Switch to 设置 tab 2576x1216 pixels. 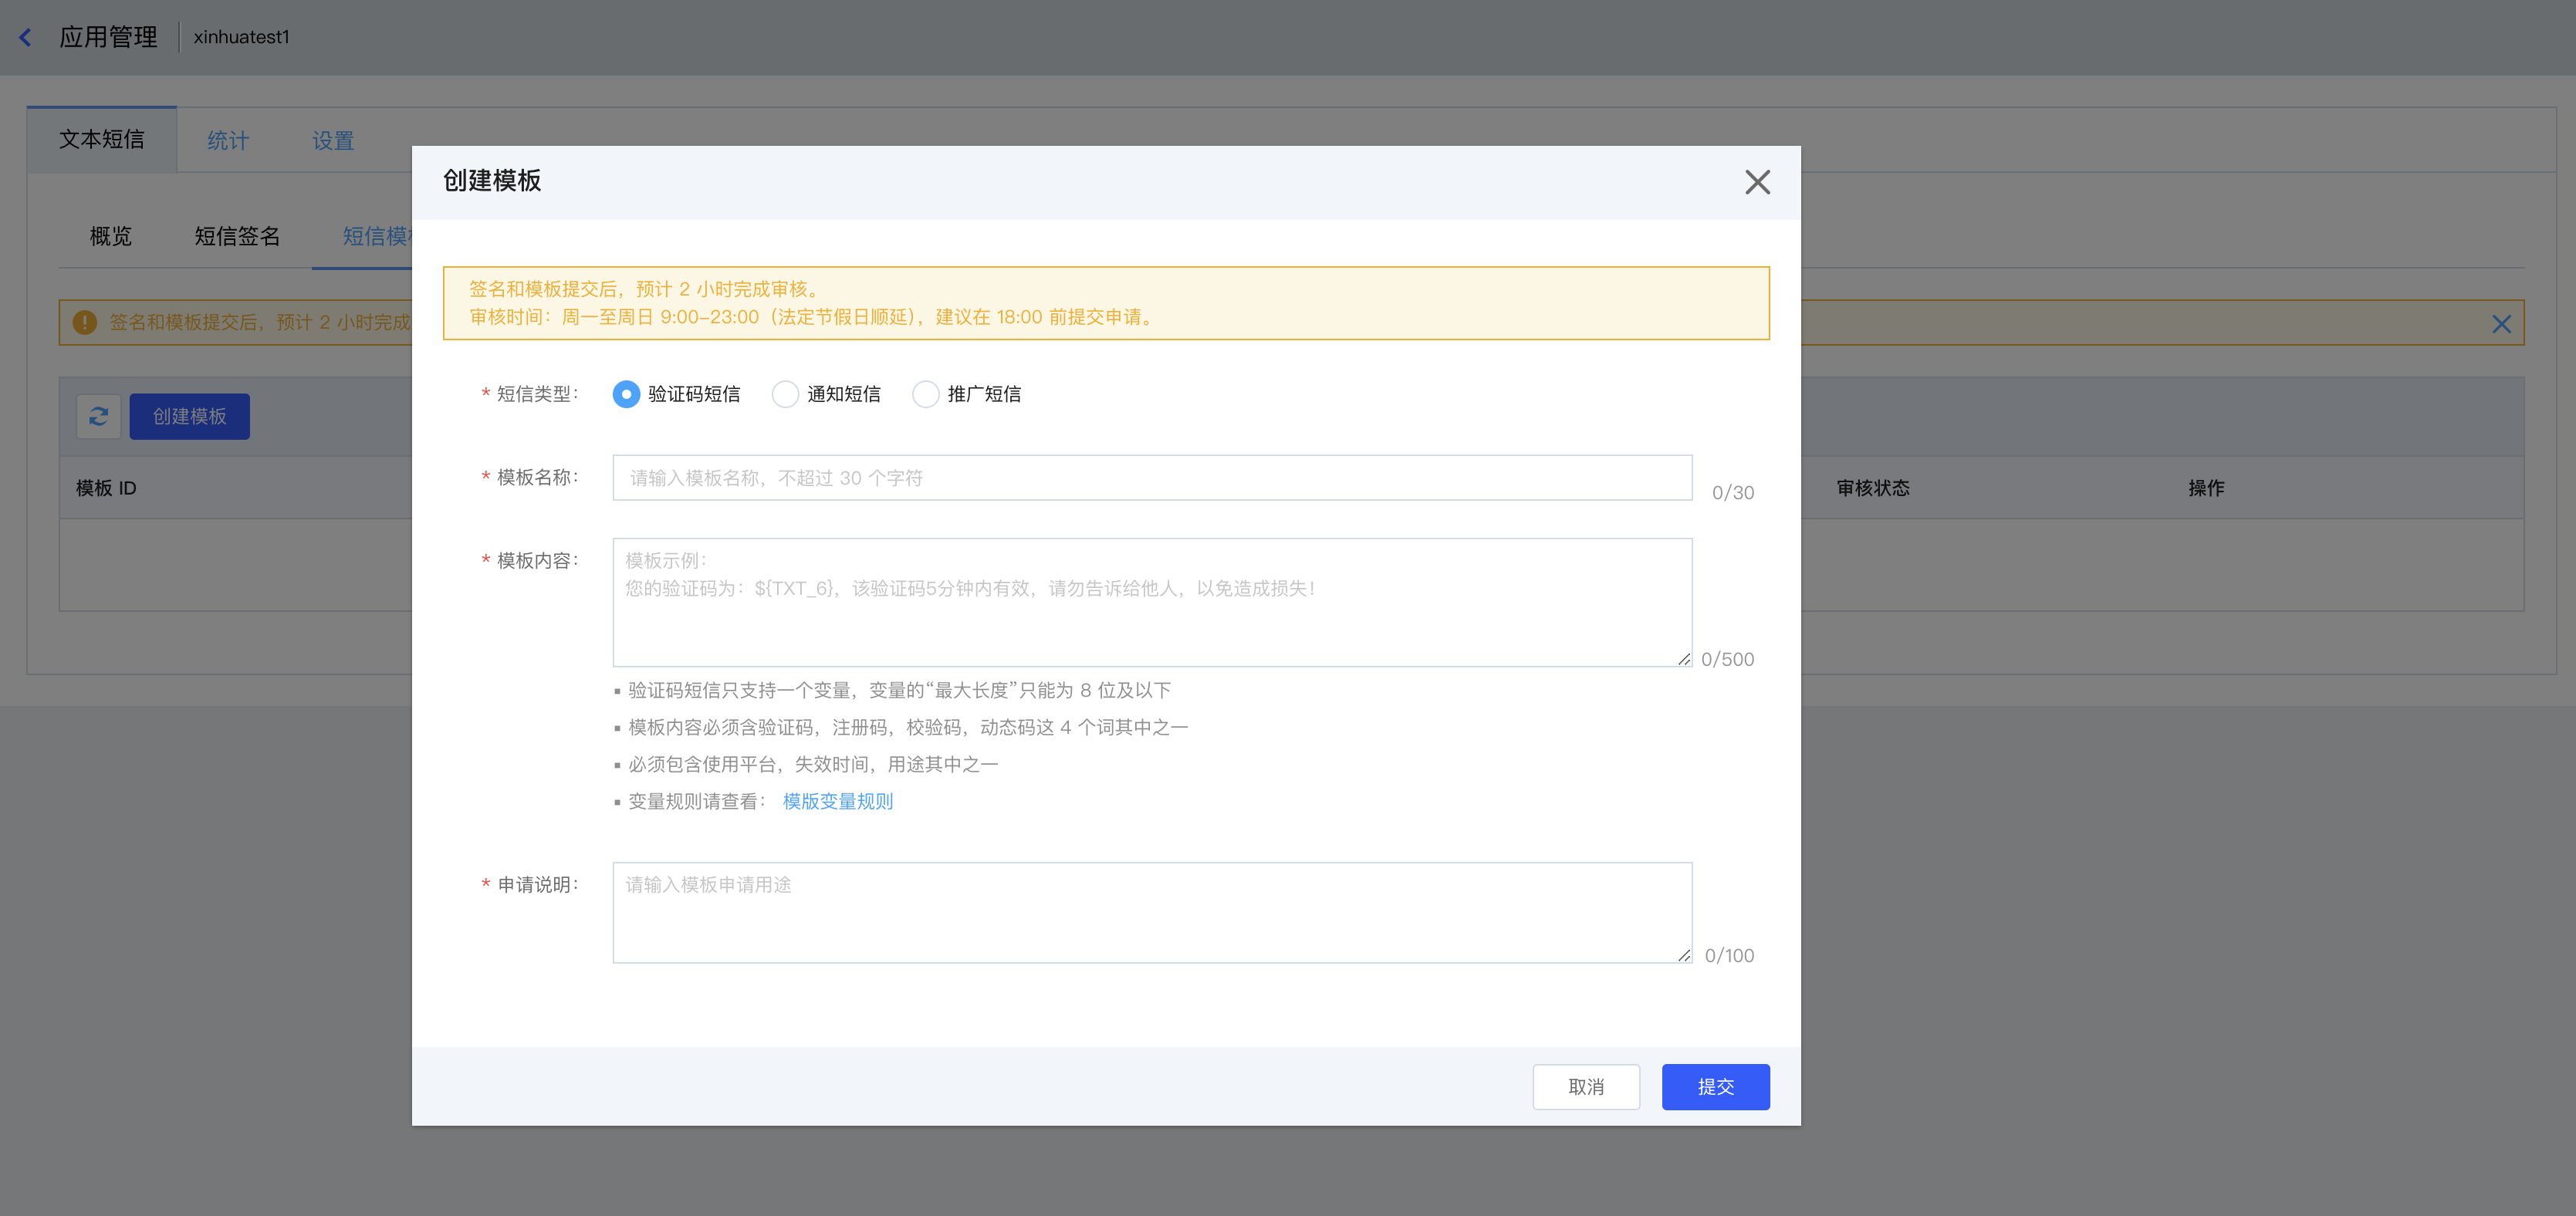pos(333,141)
